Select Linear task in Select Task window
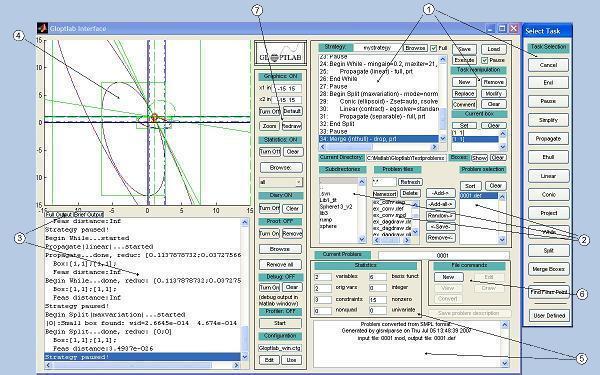This screenshot has width=600, height=375. click(548, 176)
